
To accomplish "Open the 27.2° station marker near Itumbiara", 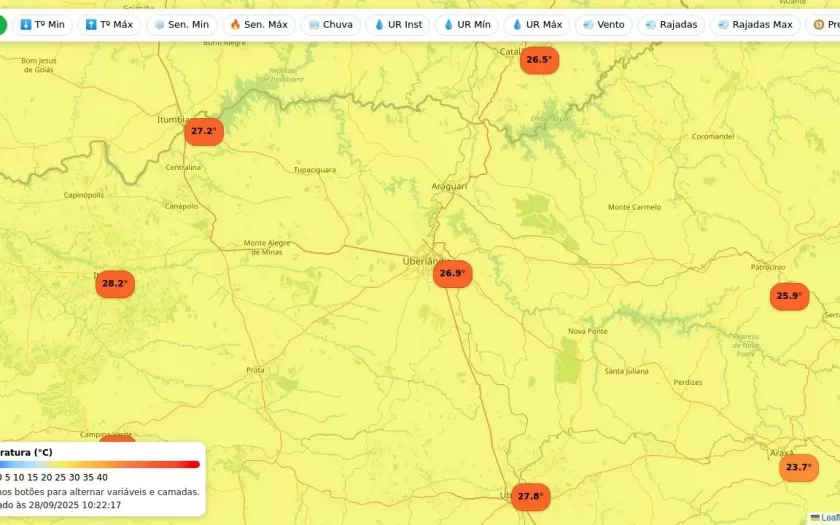I will click(x=203, y=131).
